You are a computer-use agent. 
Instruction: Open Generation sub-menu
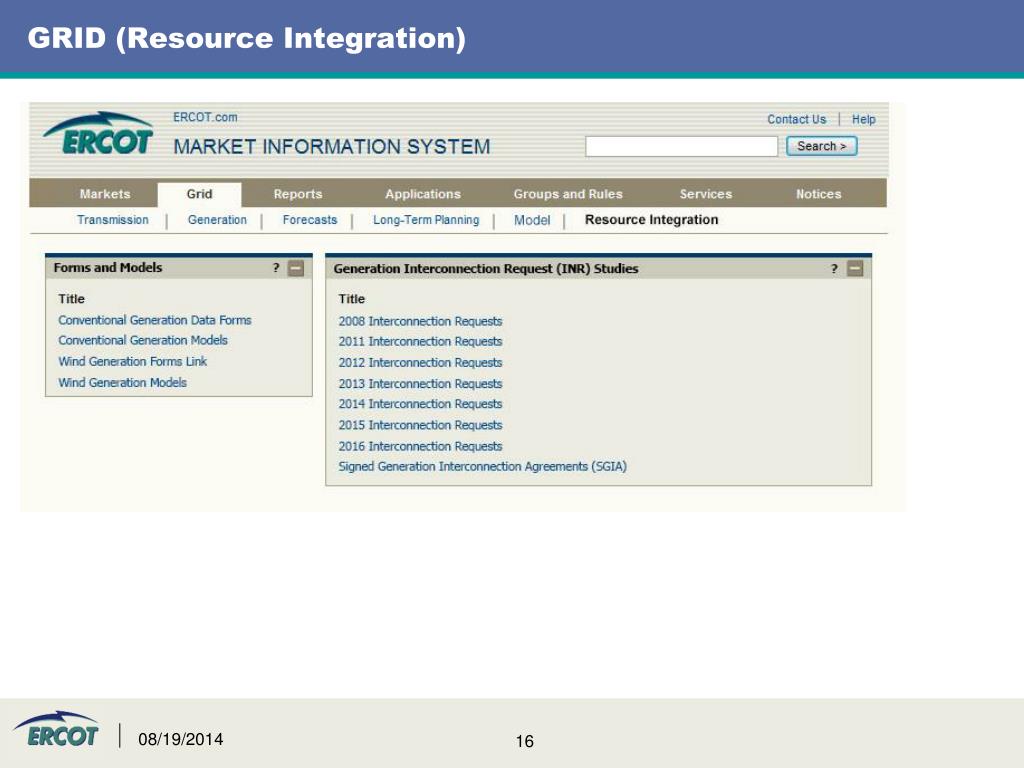pos(217,220)
